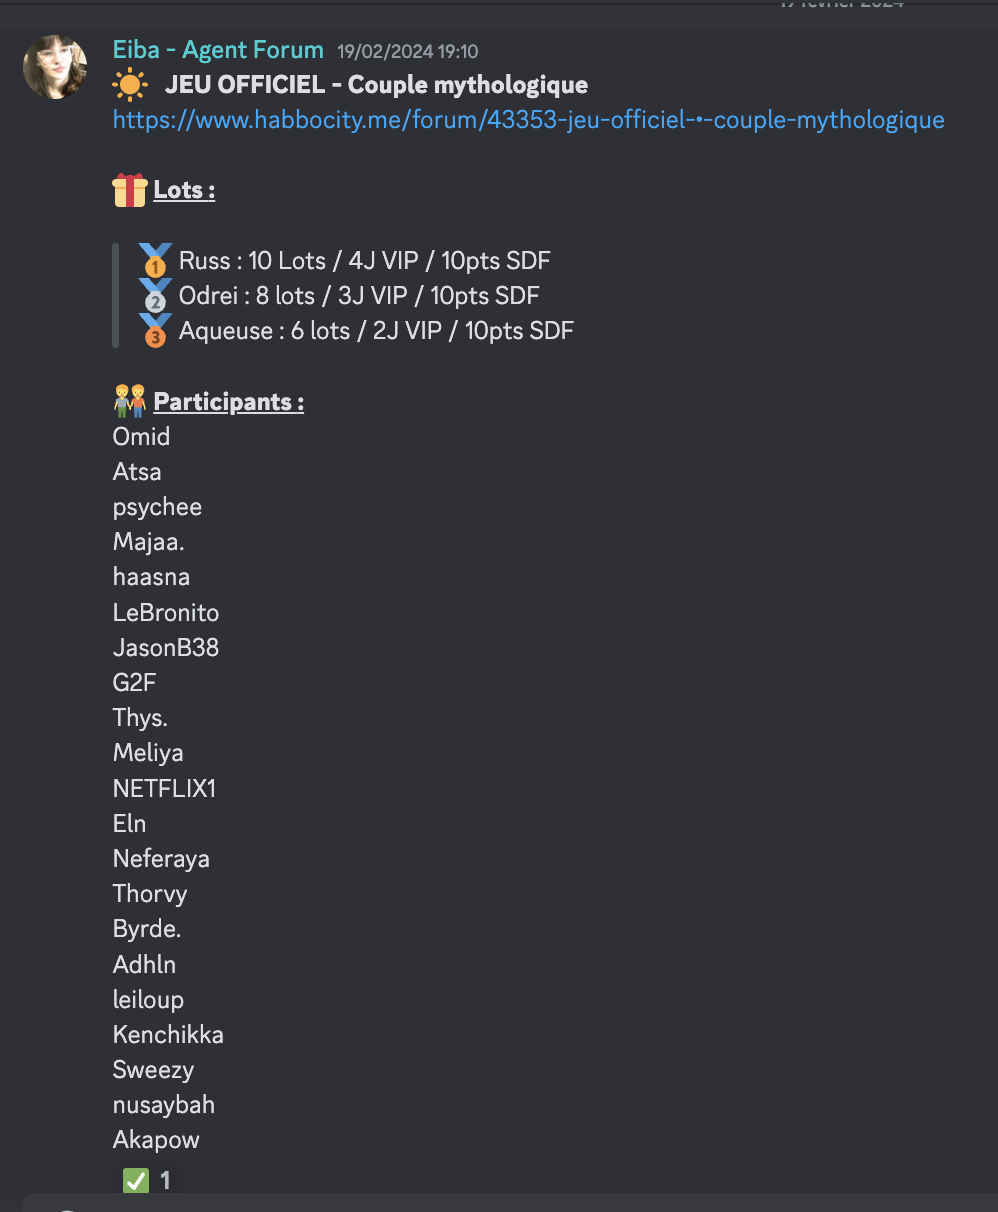Click the JEU OFFICIEL - Couple mythologique title
Screen dimensions: 998x1212
pyautogui.click(x=377, y=85)
